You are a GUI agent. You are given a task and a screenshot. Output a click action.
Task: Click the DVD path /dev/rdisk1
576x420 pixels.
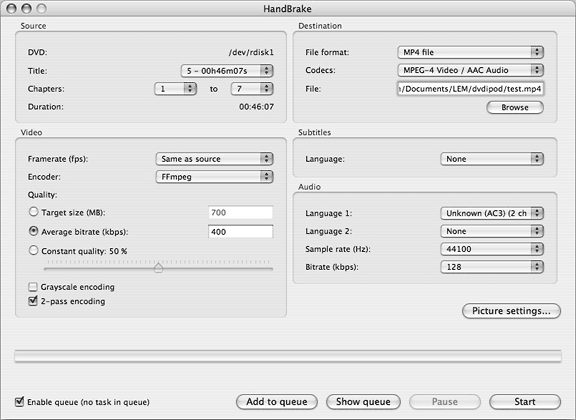tap(251, 53)
